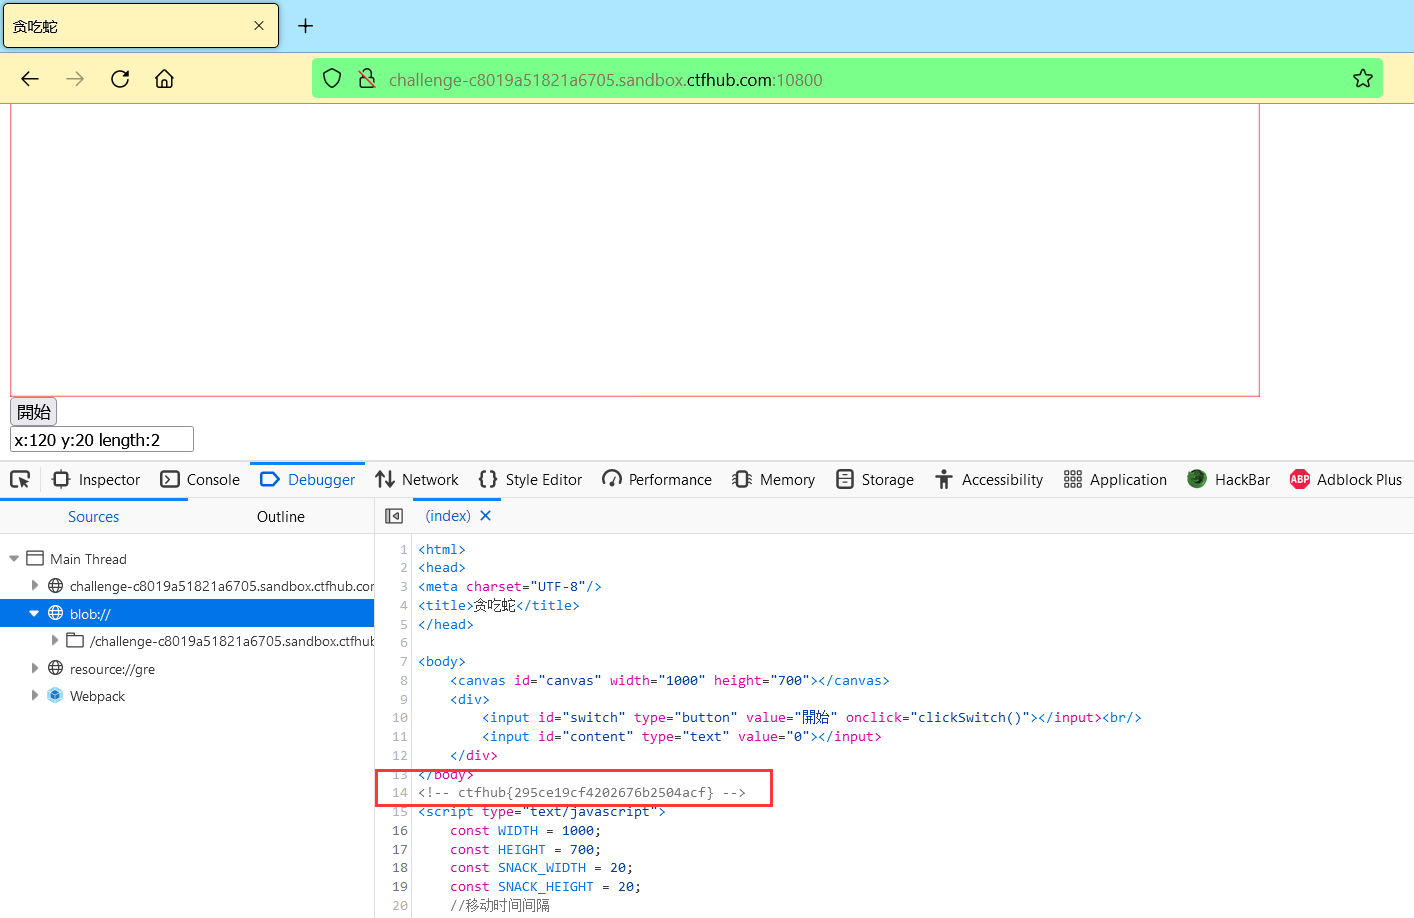The image size is (1414, 918).
Task: Open the home page icon
Action: [x=165, y=79]
